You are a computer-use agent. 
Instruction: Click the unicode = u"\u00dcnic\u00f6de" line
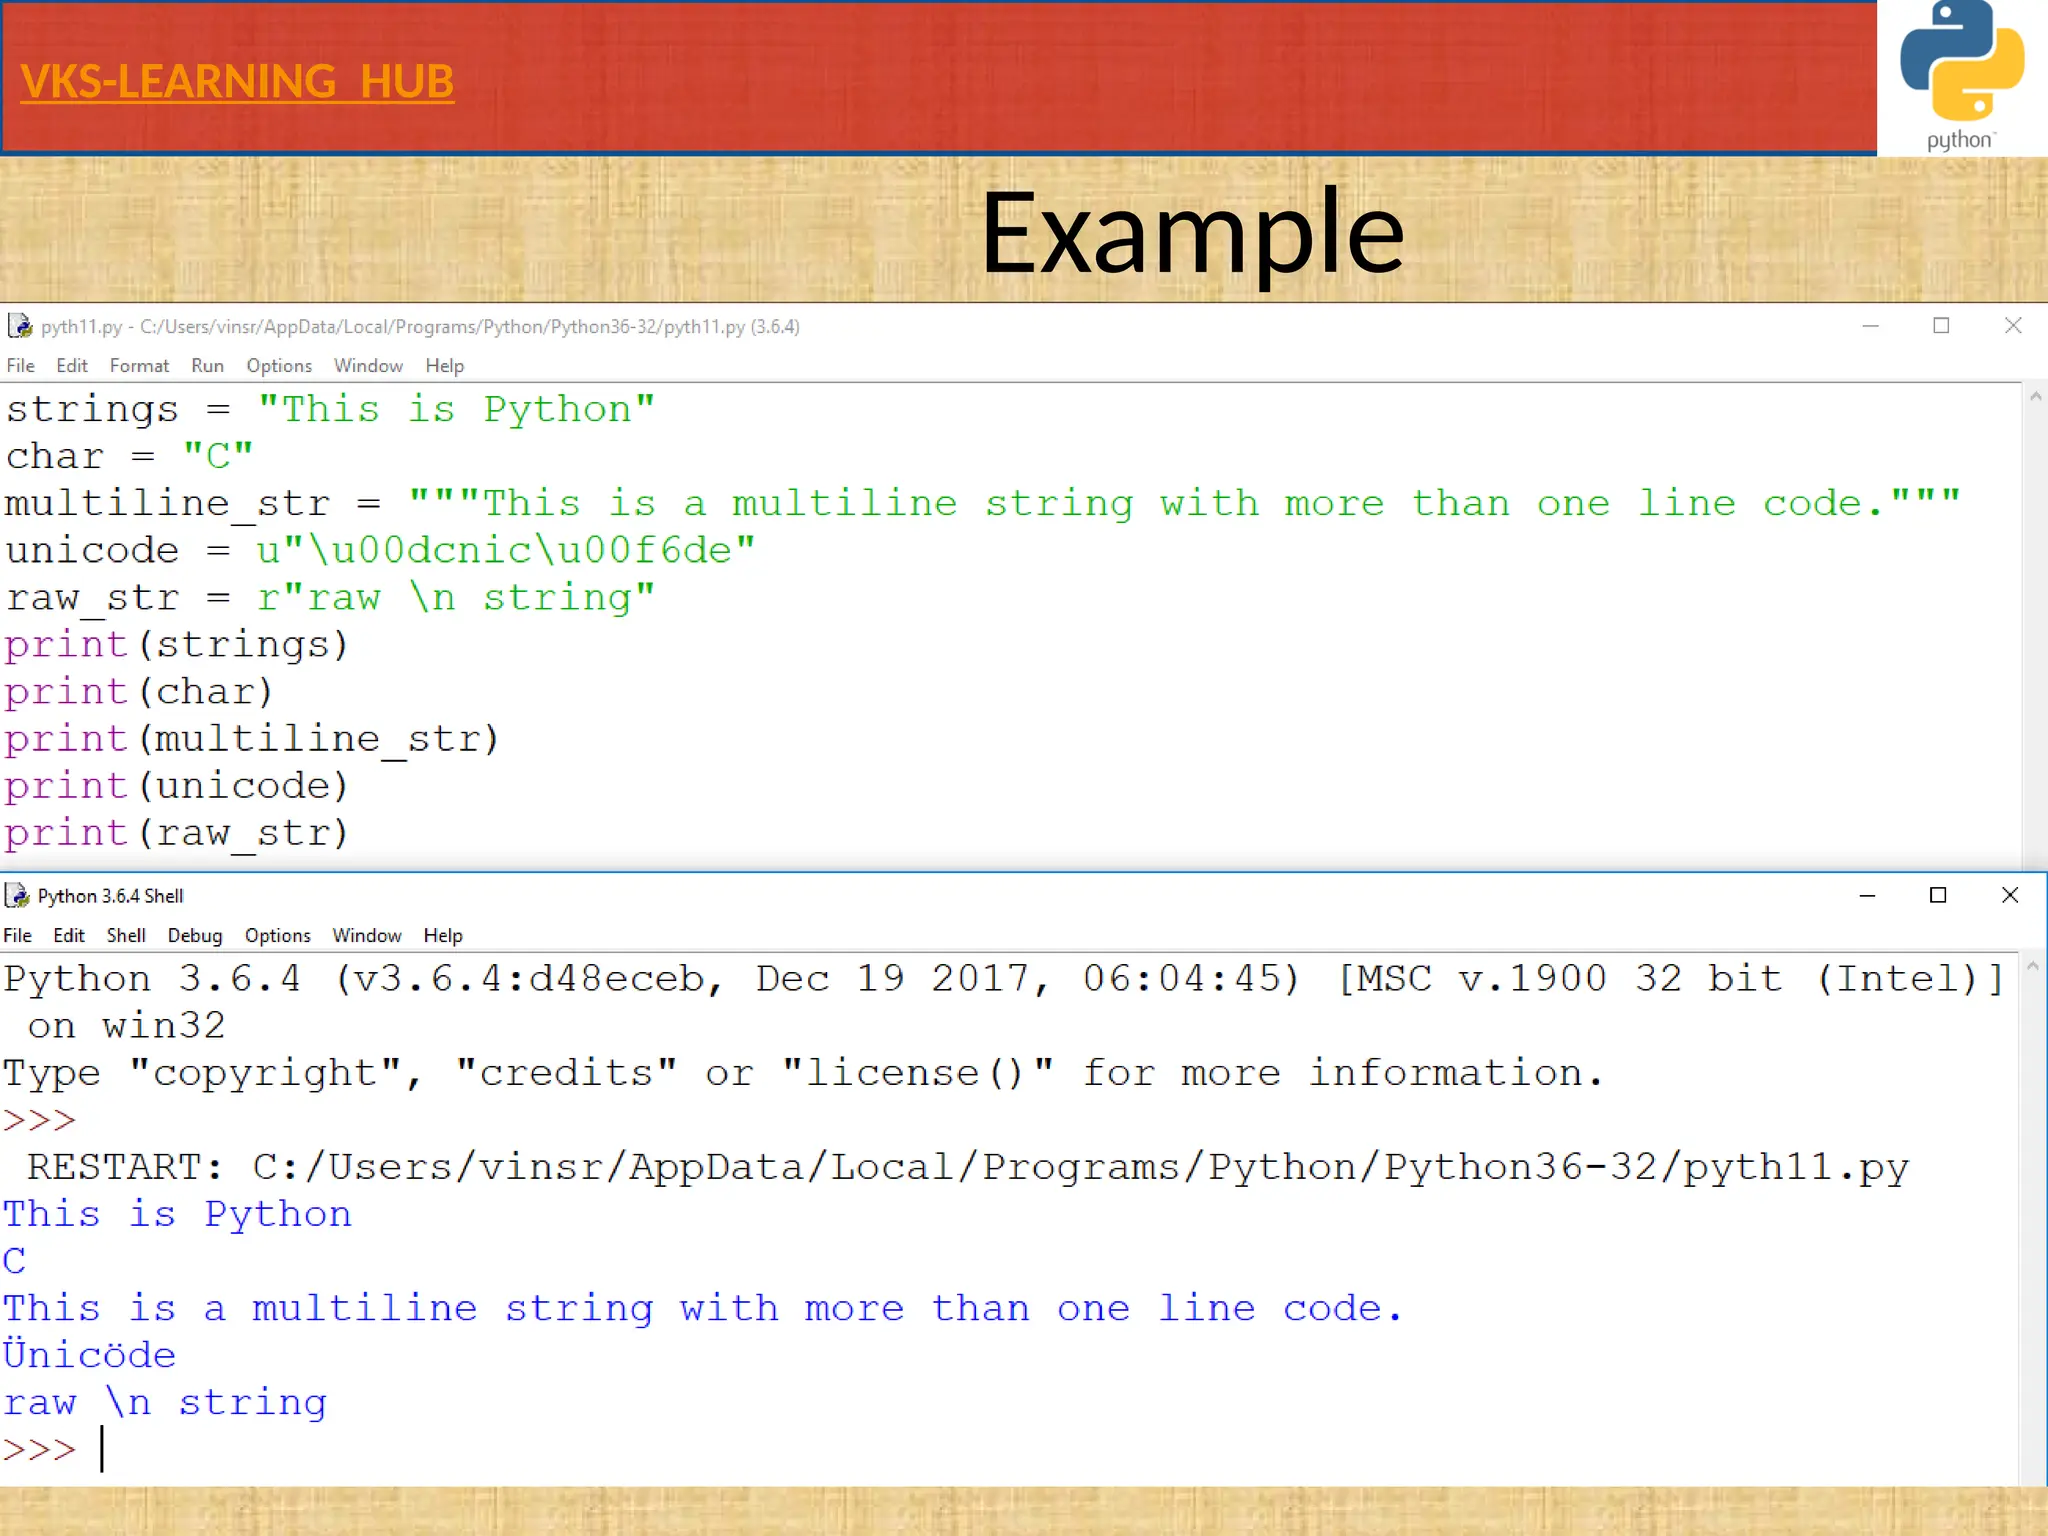[x=380, y=551]
